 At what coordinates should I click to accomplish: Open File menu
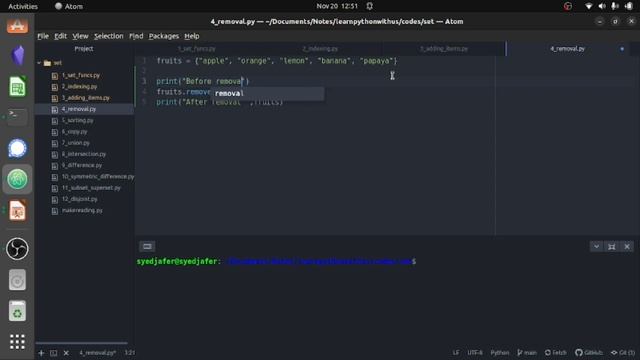coord(43,36)
